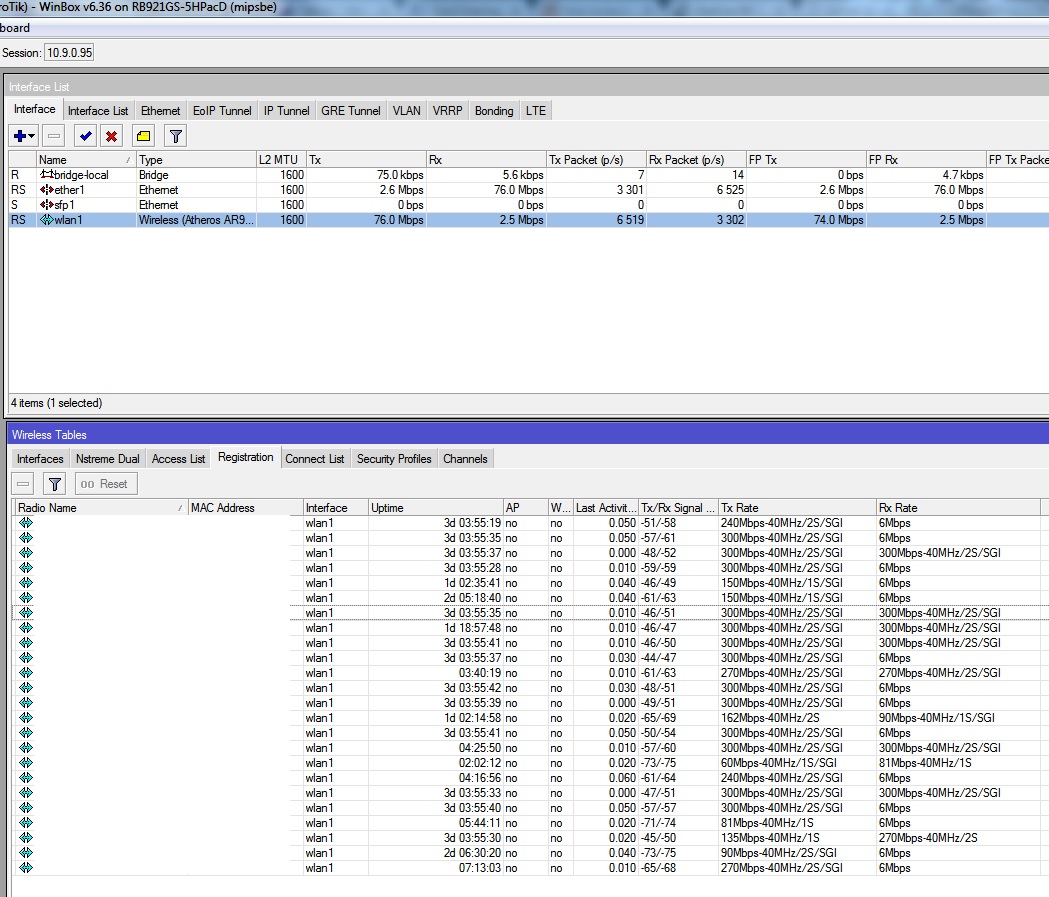Click client icon in row with uptime 1d 18:57:48
1049x897 pixels.
click(x=25, y=627)
